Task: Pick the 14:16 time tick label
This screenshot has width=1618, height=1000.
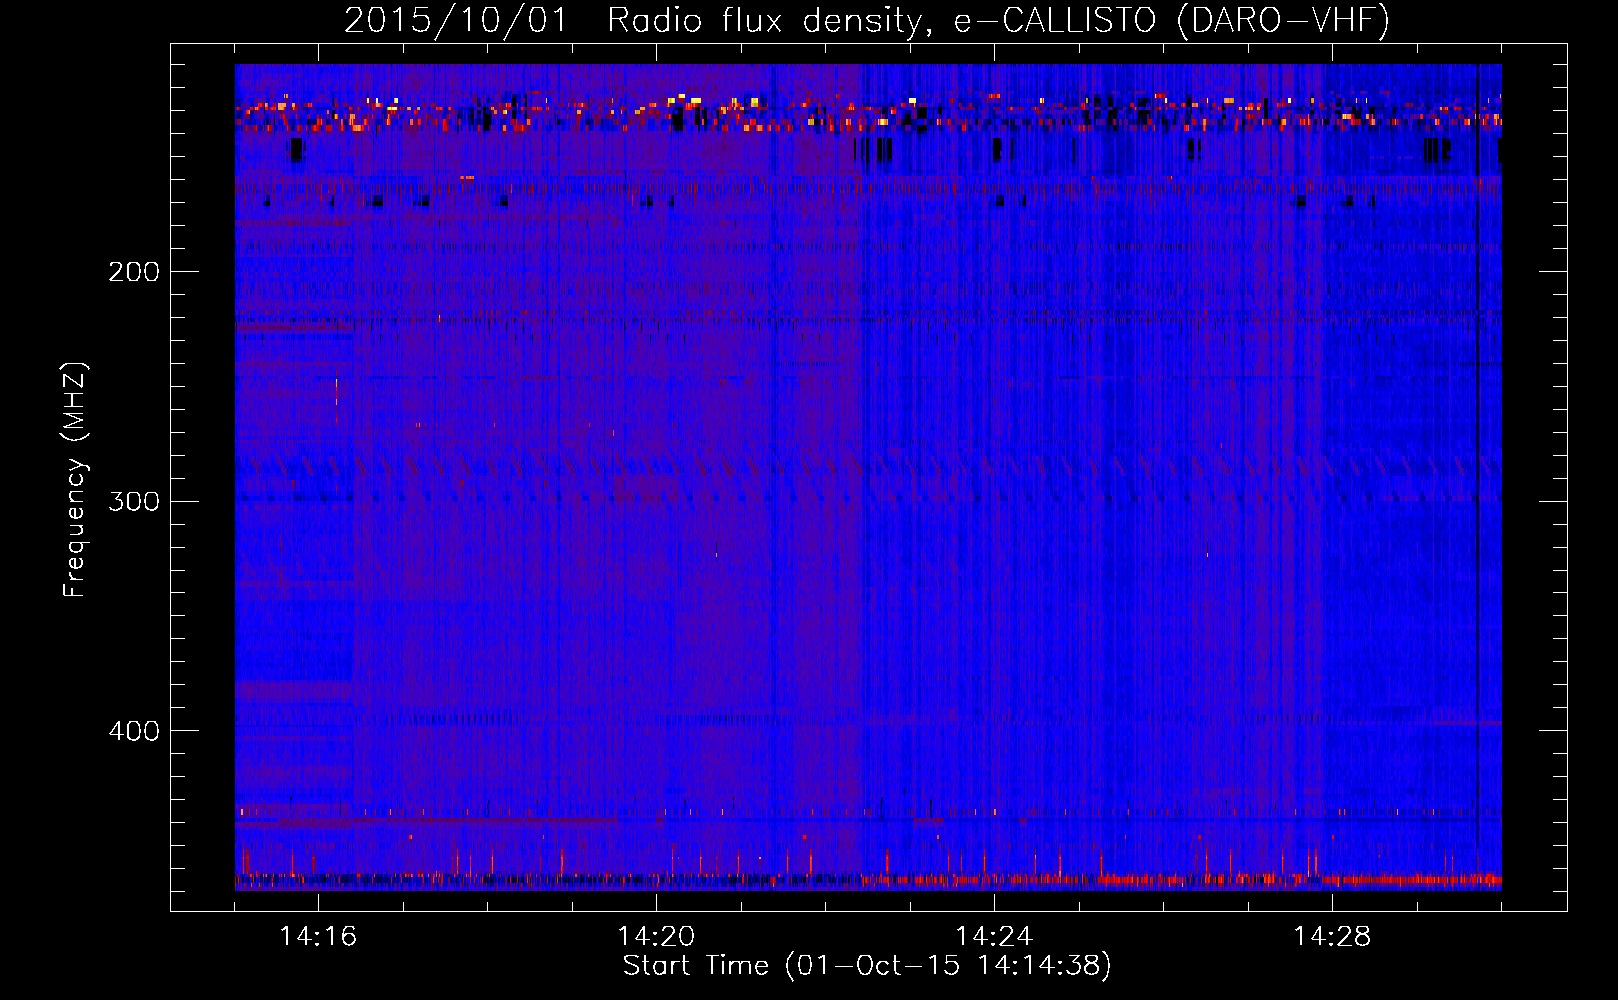Action: pos(318,937)
